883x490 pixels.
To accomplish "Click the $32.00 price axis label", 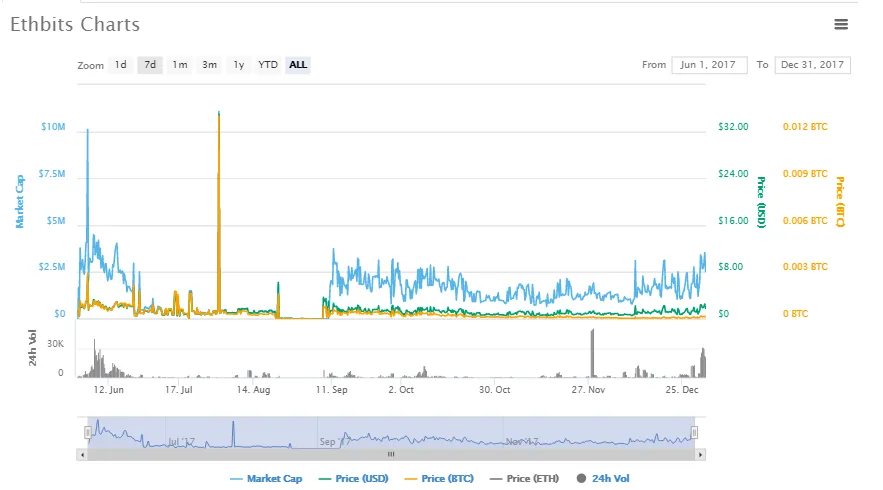I will pyautogui.click(x=733, y=127).
